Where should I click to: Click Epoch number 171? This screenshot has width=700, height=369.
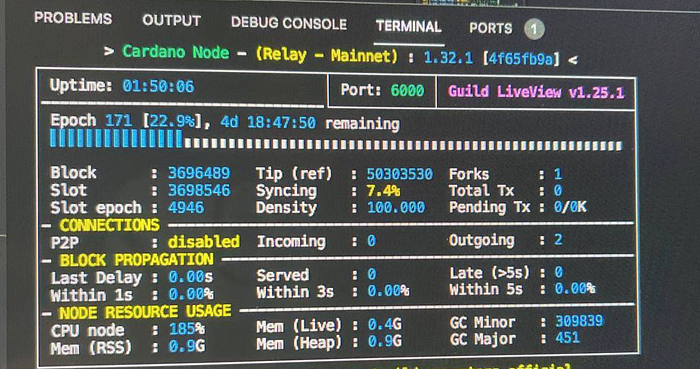[118, 120]
